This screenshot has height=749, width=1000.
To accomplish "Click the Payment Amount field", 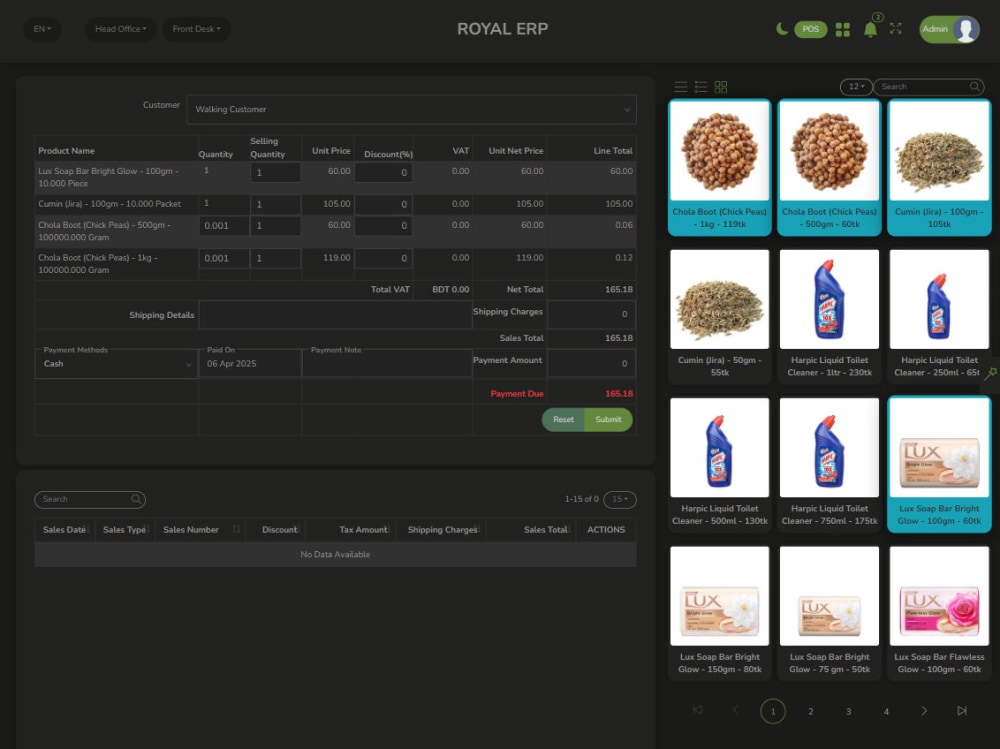I will [591, 363].
